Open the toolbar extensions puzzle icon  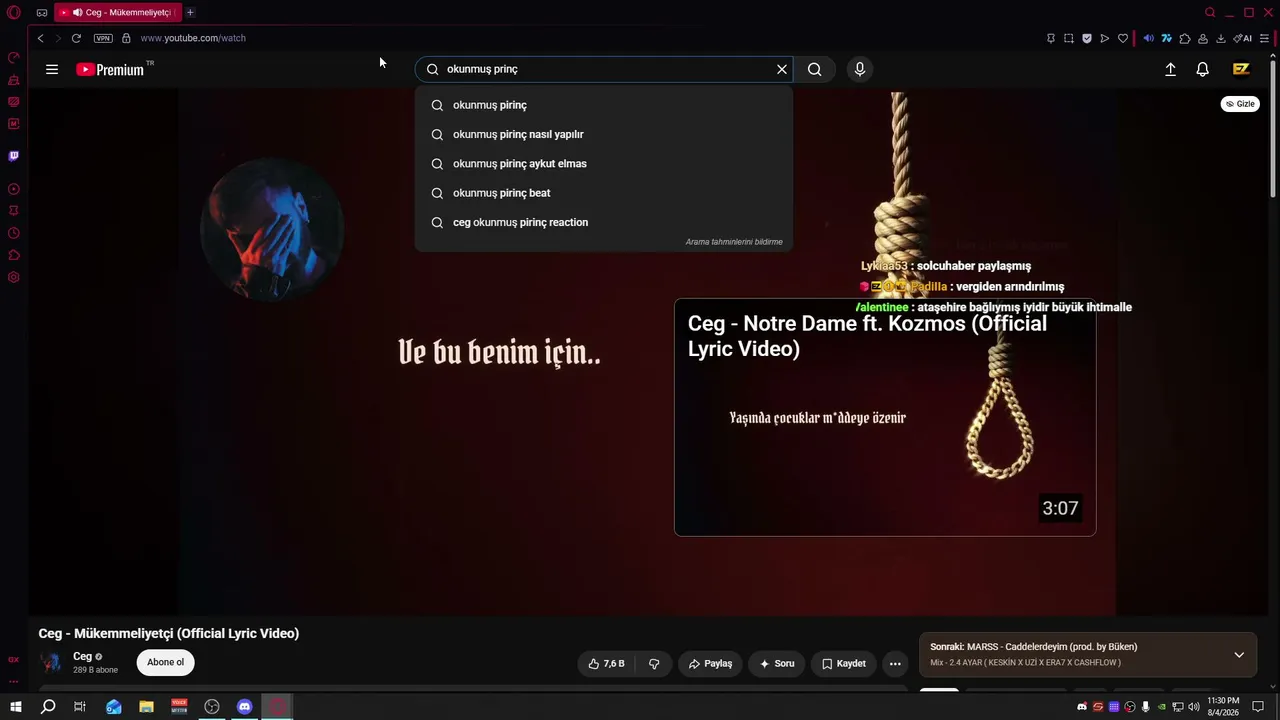point(1185,38)
